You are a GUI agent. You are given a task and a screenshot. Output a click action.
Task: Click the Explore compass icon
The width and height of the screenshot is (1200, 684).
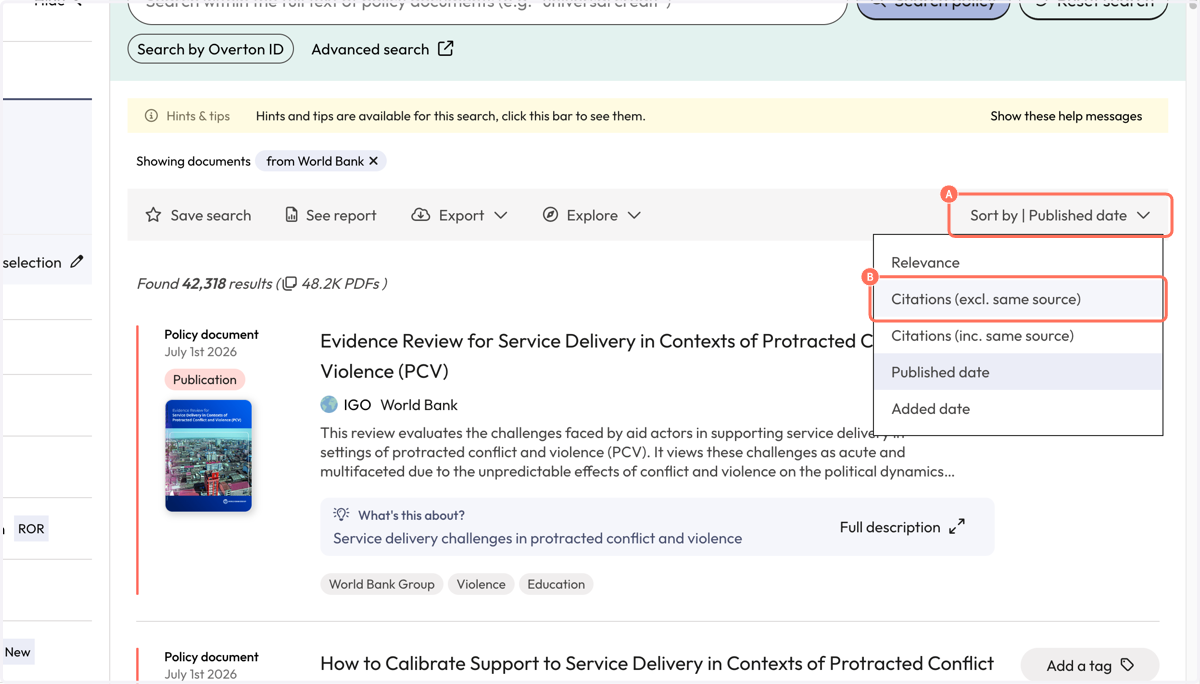pos(550,215)
